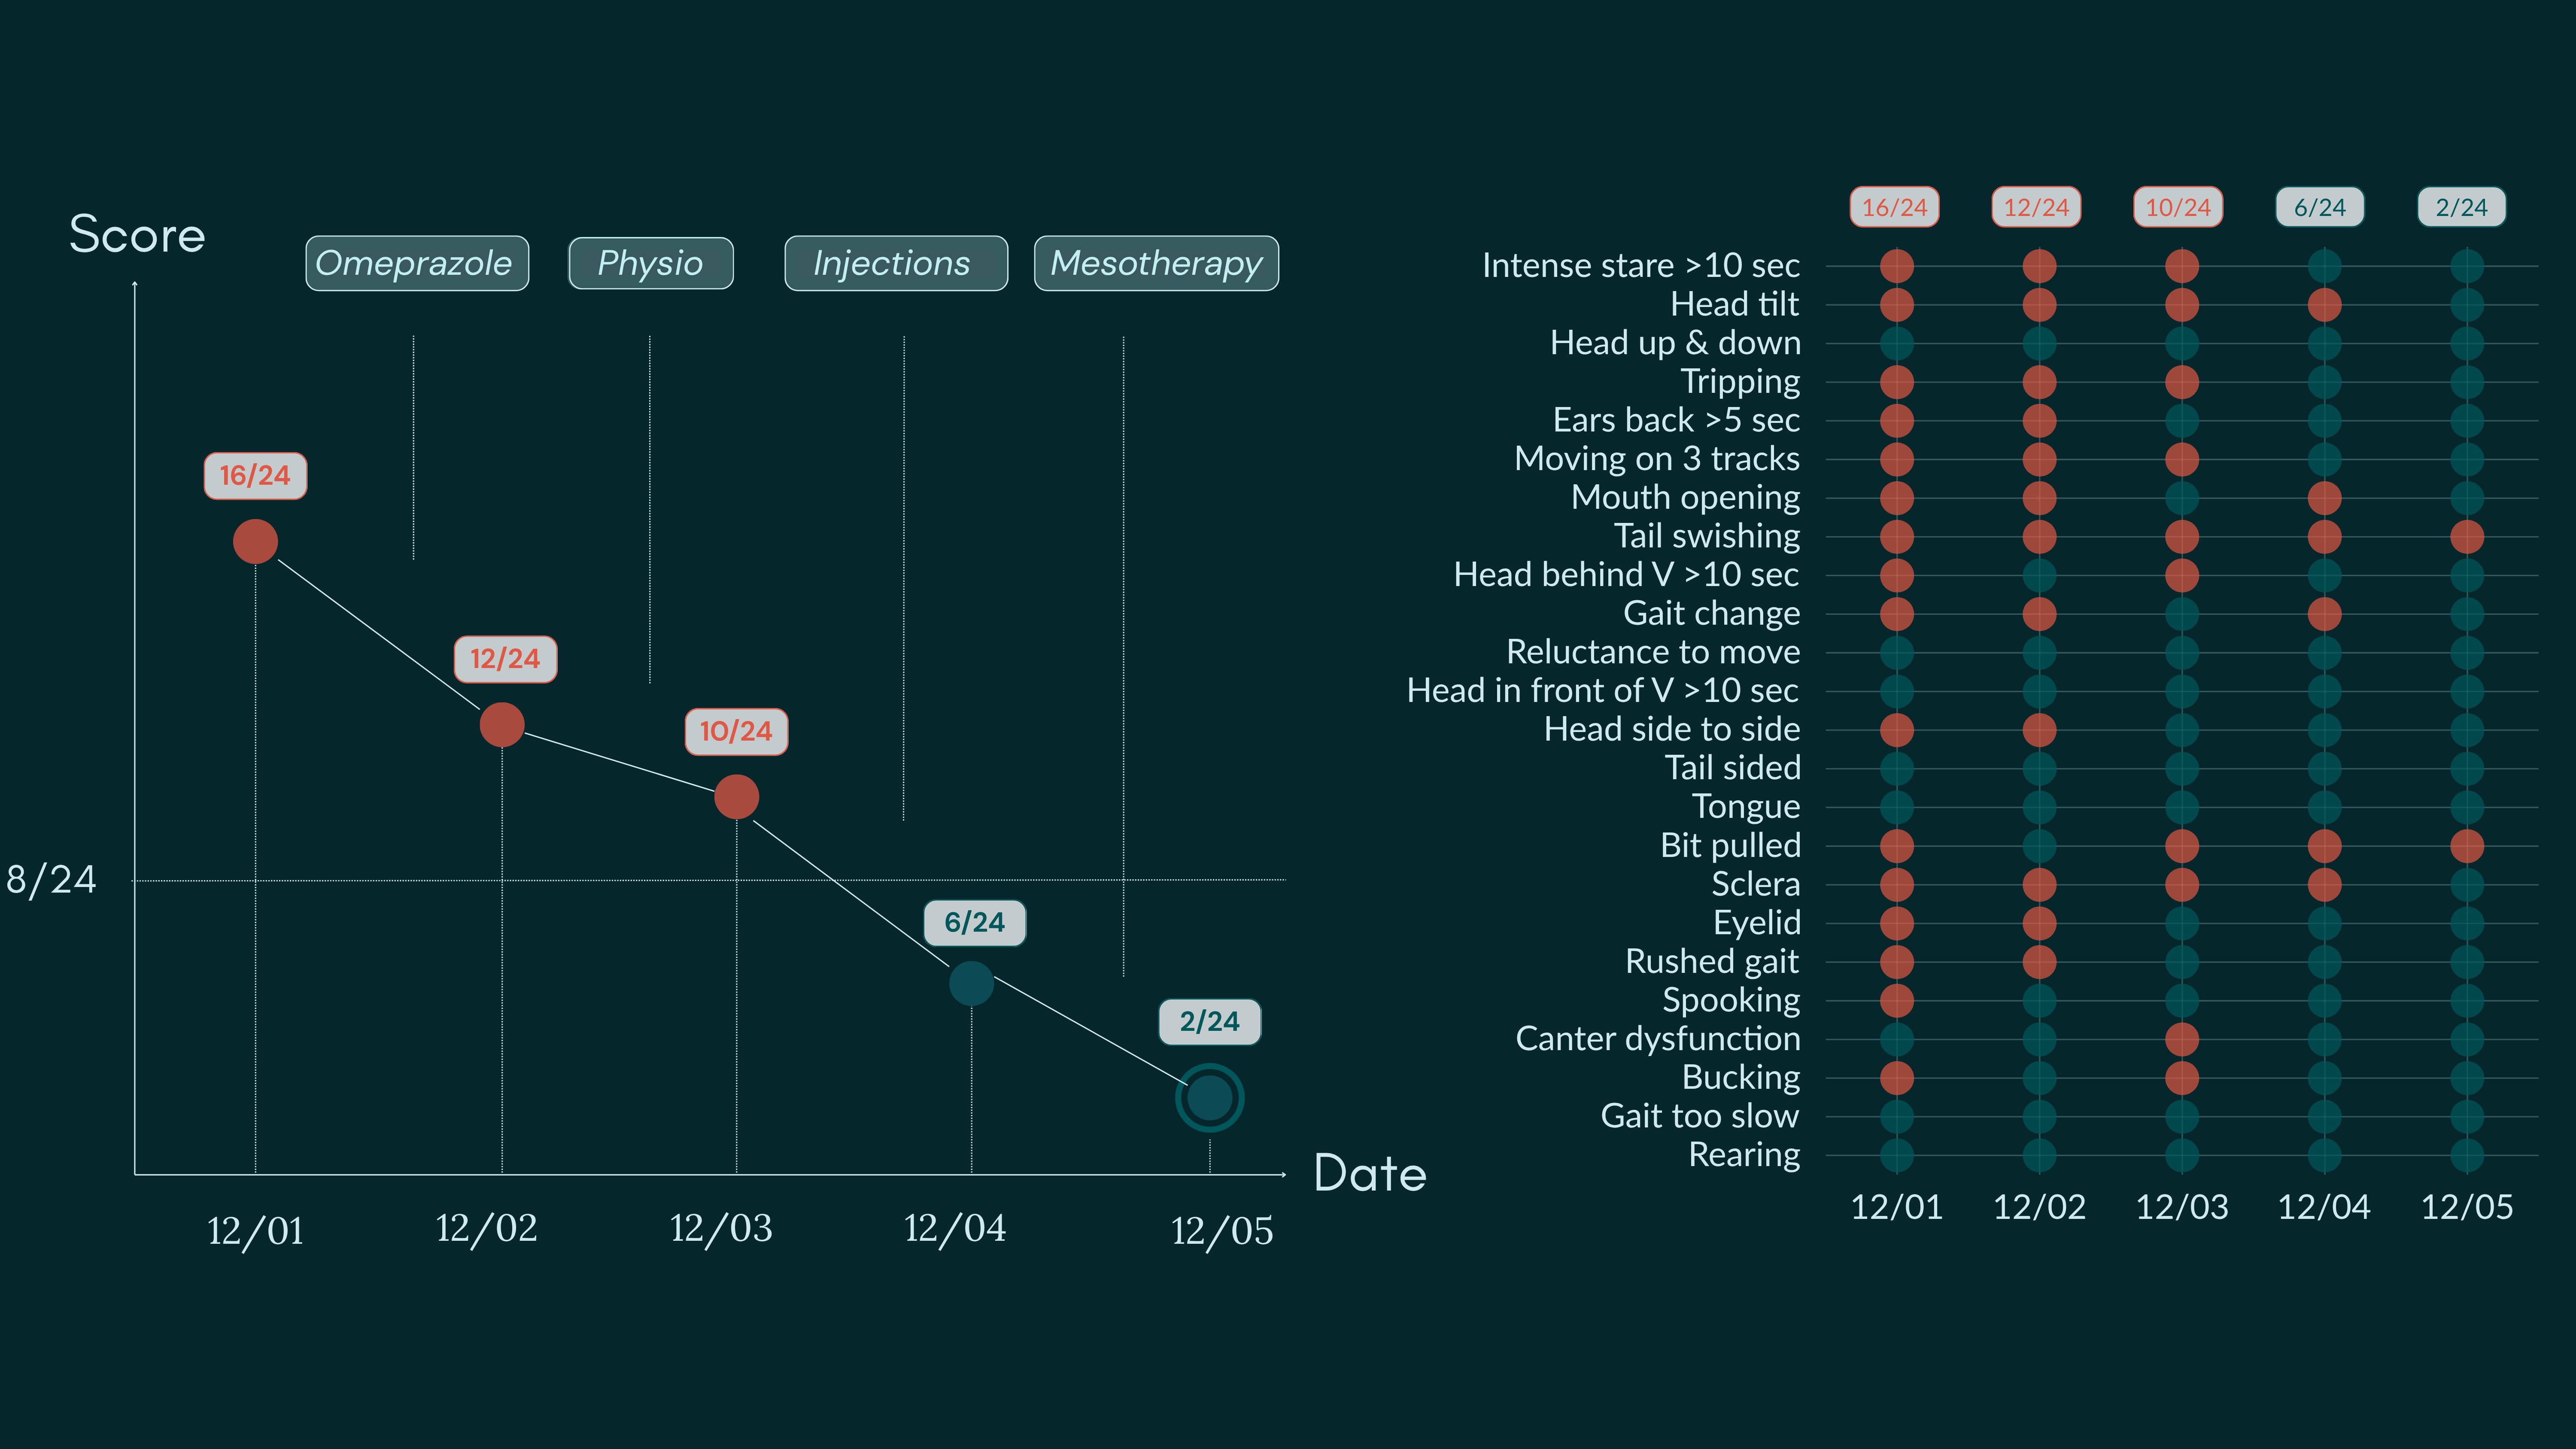Viewport: 2576px width, 1449px height.
Task: Click the 6/24 score badge on the line chart
Action: (975, 922)
